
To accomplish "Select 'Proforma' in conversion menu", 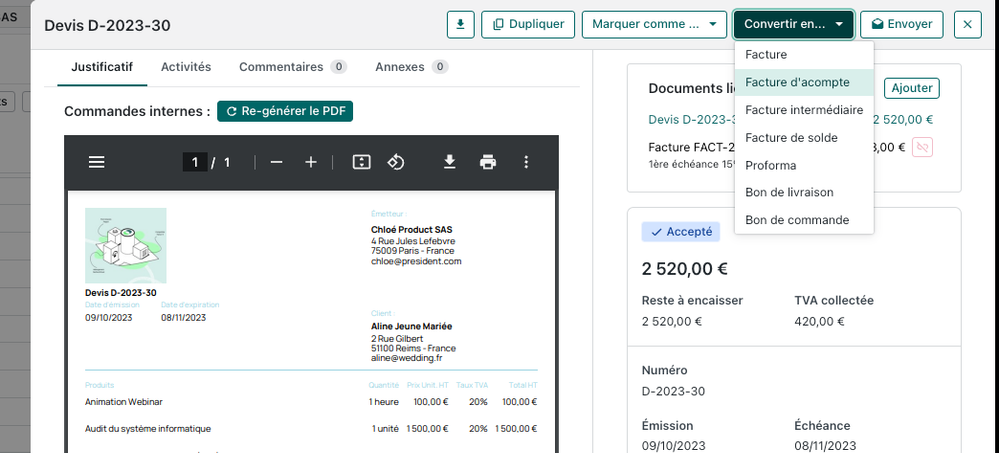I will [770, 165].
